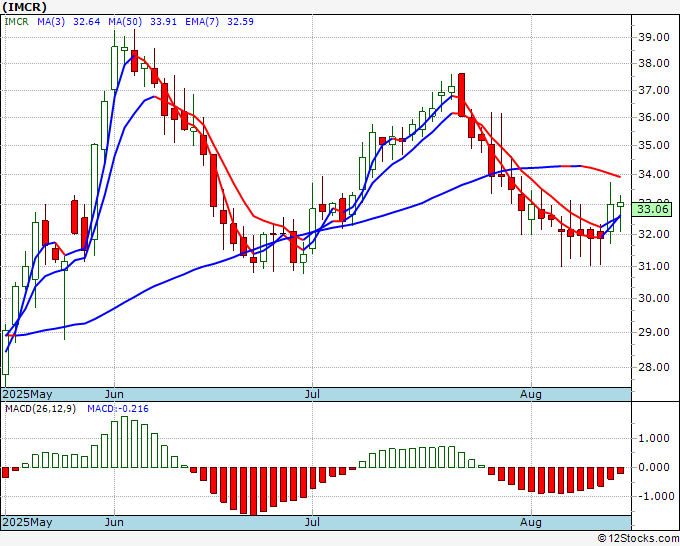Click Jun on the MACD panel axis
Viewport: 680px width, 546px height.
114,522
